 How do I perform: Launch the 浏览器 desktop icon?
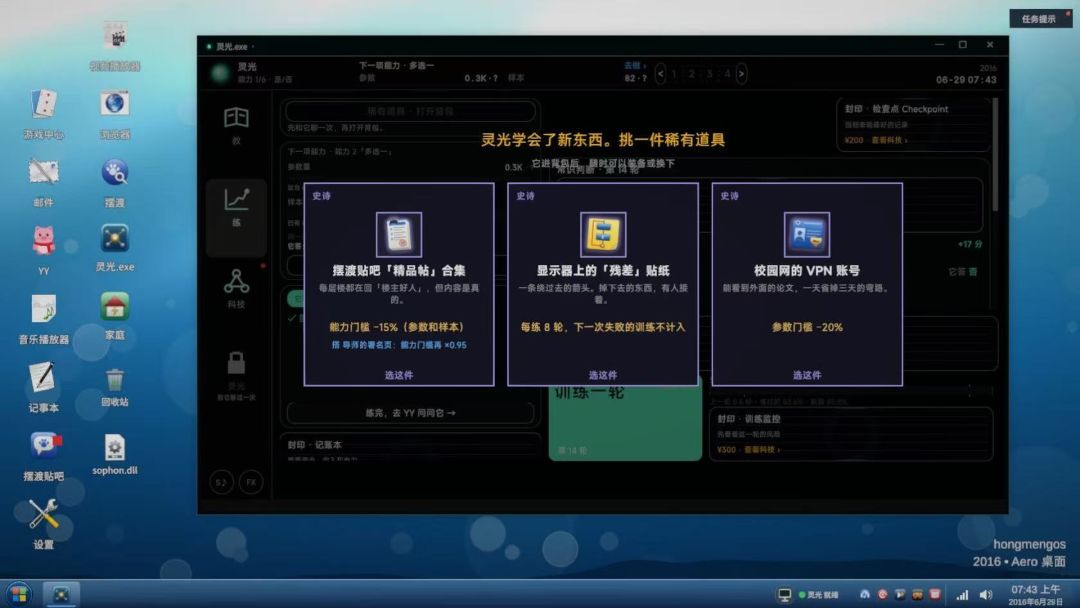[114, 113]
